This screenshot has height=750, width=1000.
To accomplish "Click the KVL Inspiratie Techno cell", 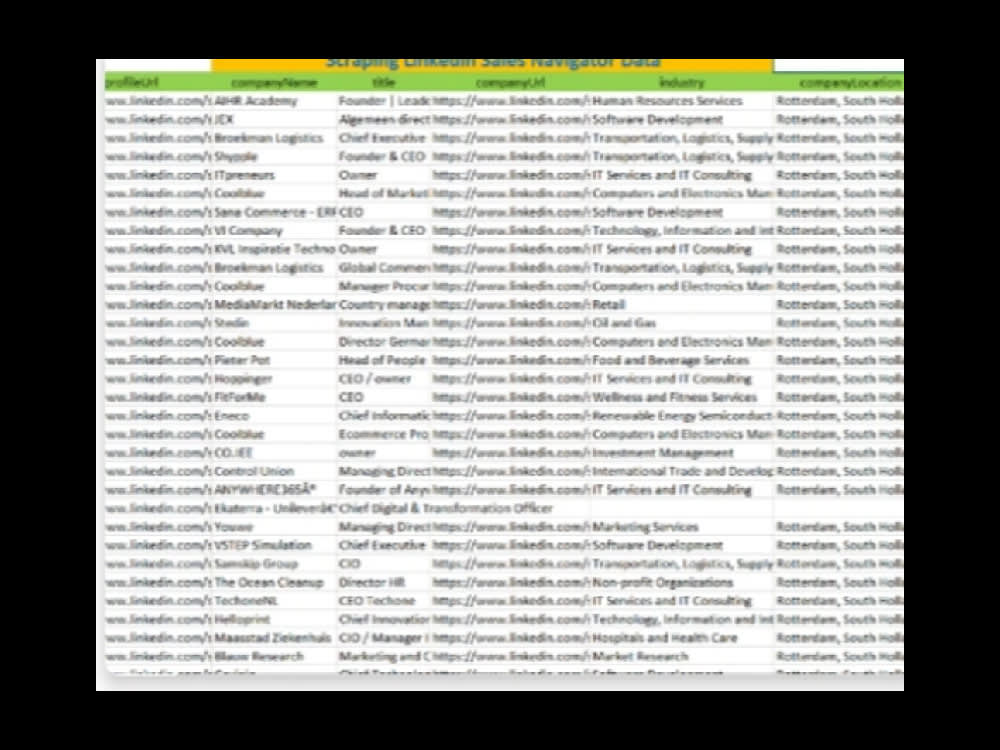I will point(275,249).
